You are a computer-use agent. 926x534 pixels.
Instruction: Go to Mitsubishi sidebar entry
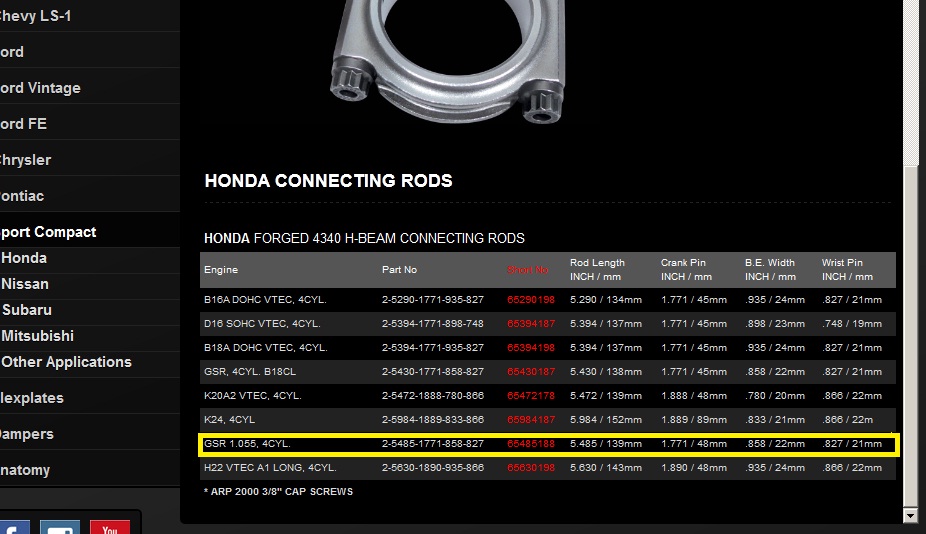click(x=37, y=336)
